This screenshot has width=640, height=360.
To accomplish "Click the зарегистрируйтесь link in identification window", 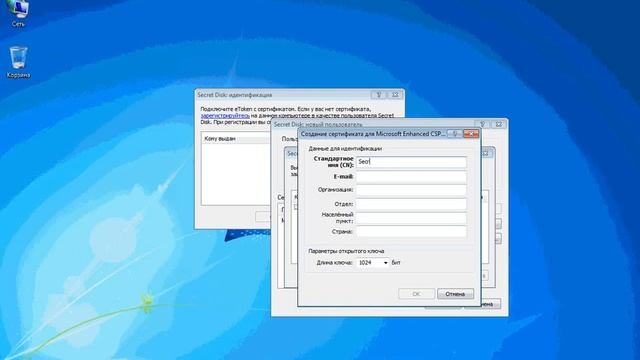I will (225, 116).
